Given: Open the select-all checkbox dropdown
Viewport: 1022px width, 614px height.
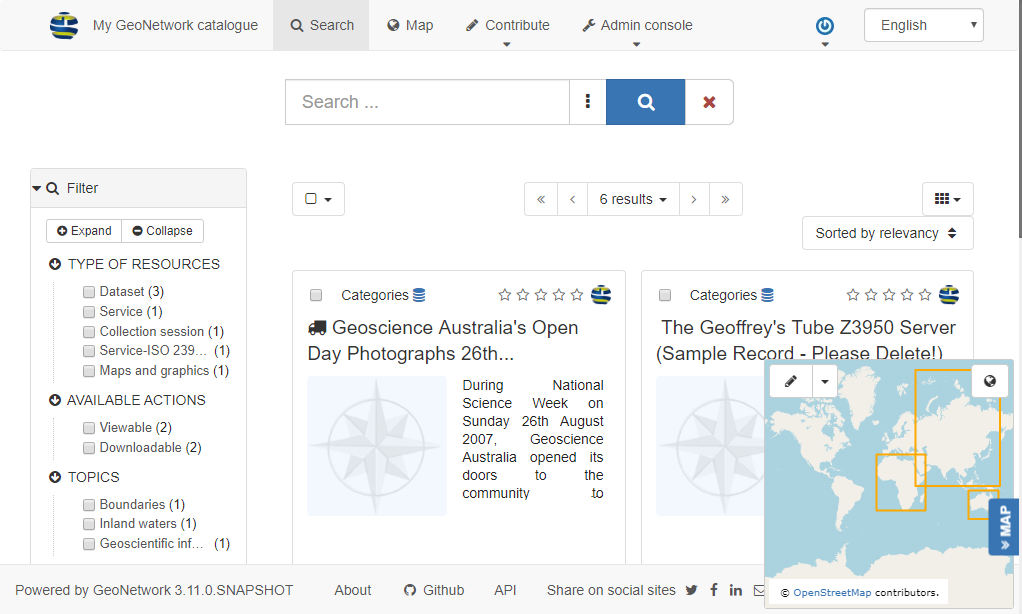Looking at the screenshot, I should coord(318,199).
